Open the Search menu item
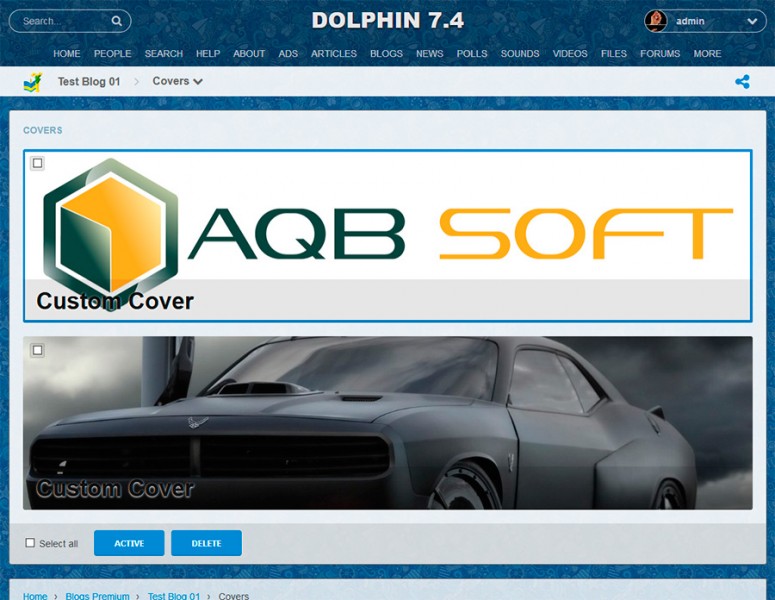This screenshot has width=775, height=600. coord(164,53)
